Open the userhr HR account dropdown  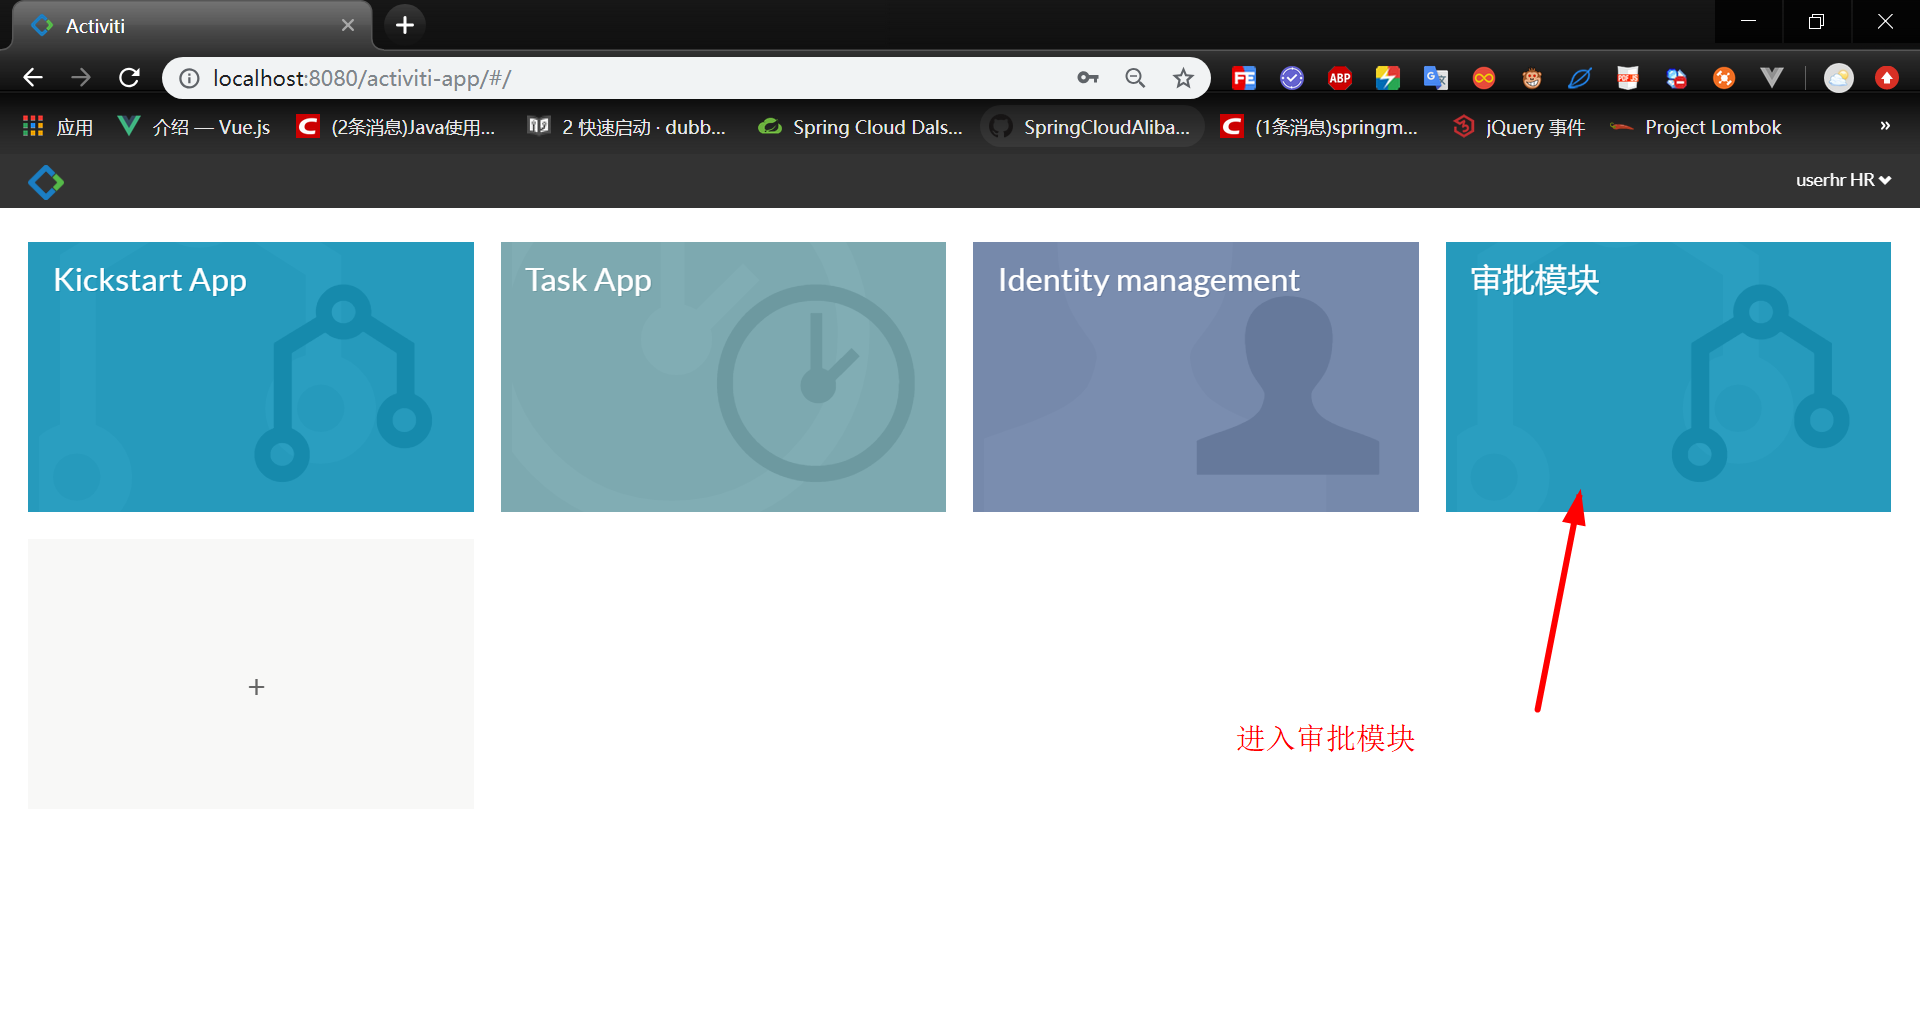coord(1843,180)
